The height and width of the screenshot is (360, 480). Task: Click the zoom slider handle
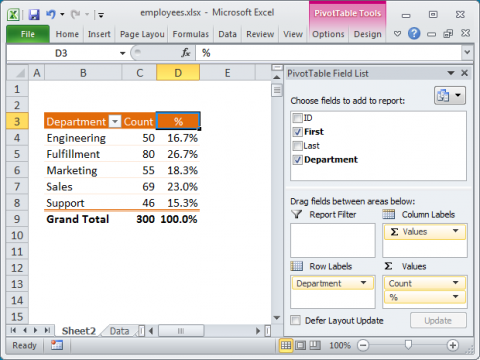tap(408, 345)
